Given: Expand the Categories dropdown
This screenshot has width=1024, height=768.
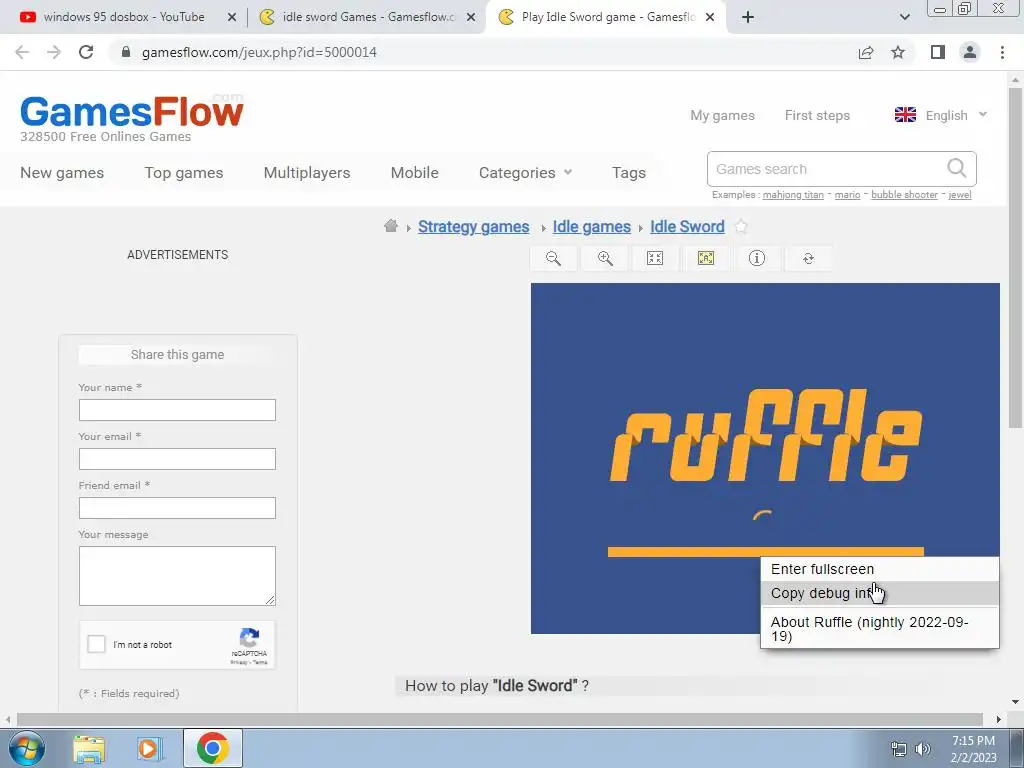Looking at the screenshot, I should point(525,172).
